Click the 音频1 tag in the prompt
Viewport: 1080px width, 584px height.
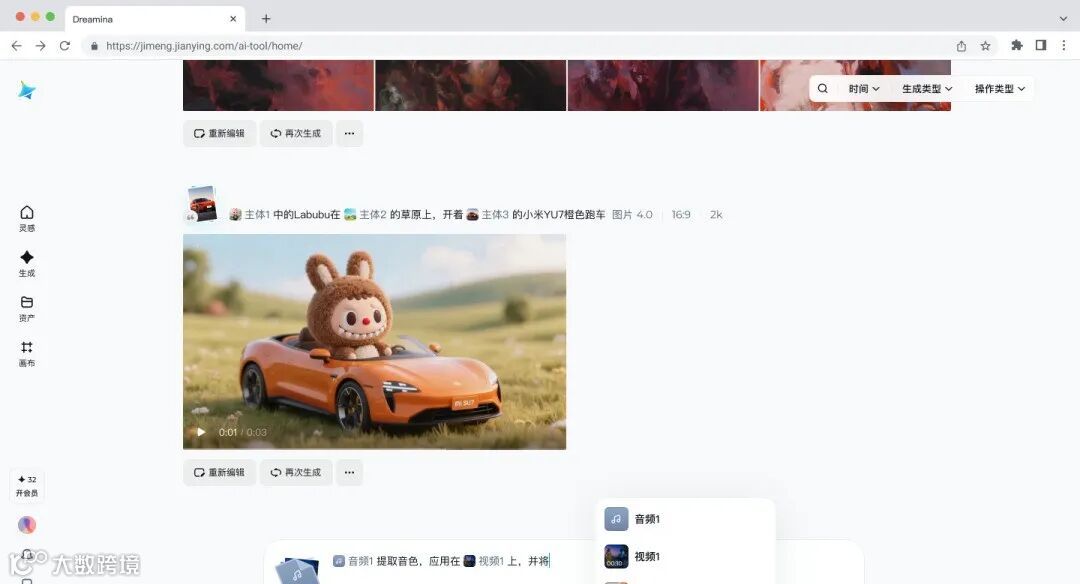353,561
